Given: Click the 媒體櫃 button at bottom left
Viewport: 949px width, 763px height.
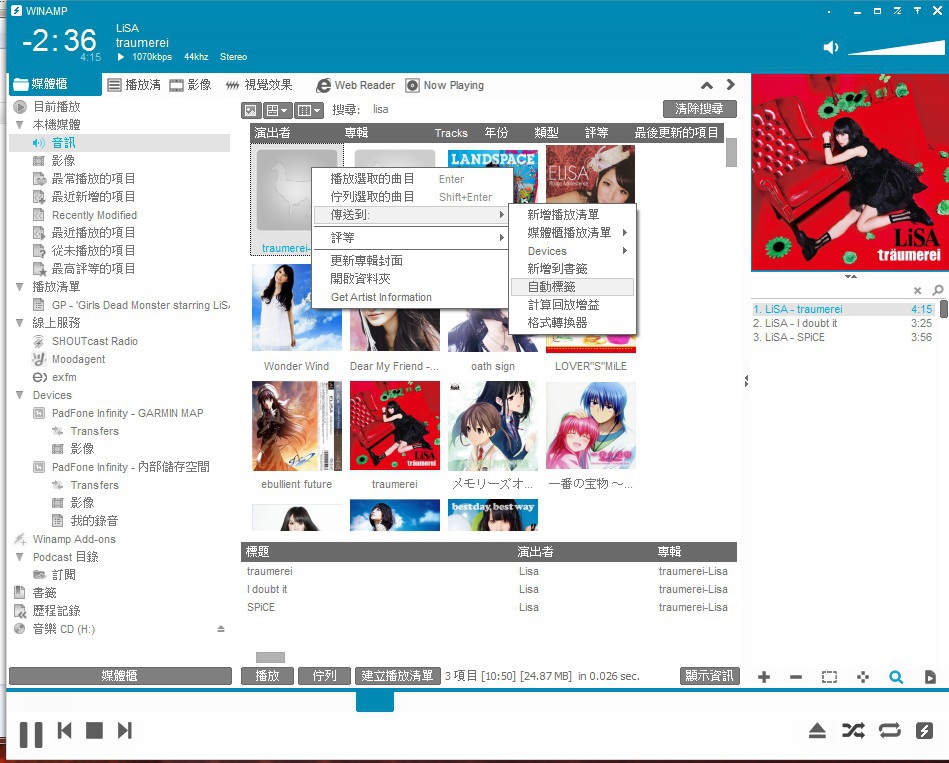Looking at the screenshot, I should 120,676.
